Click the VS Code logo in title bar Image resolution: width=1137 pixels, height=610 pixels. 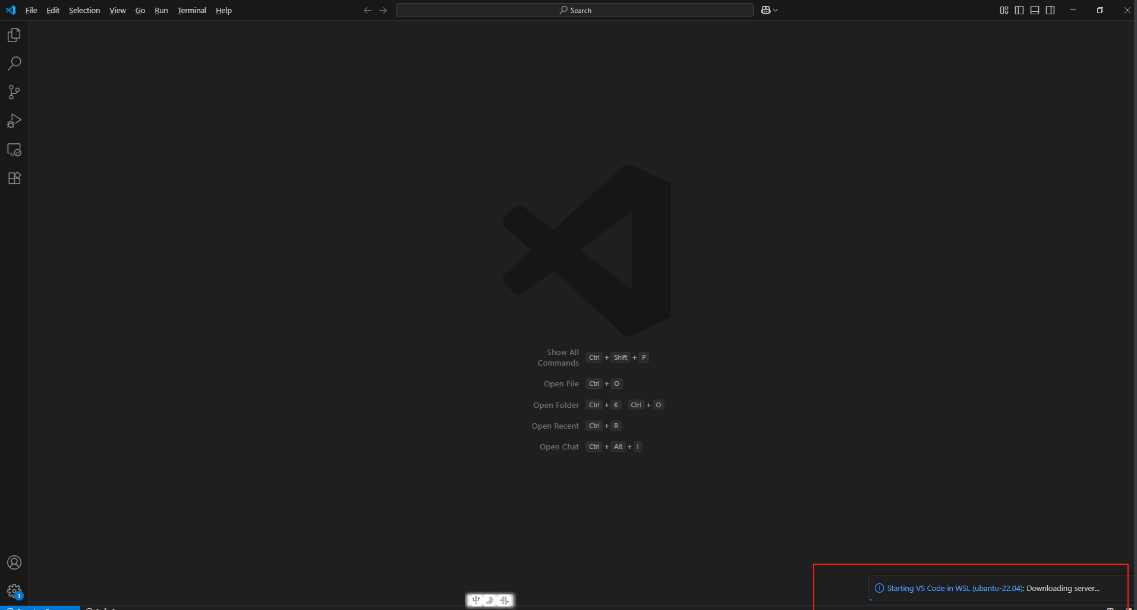point(10,10)
